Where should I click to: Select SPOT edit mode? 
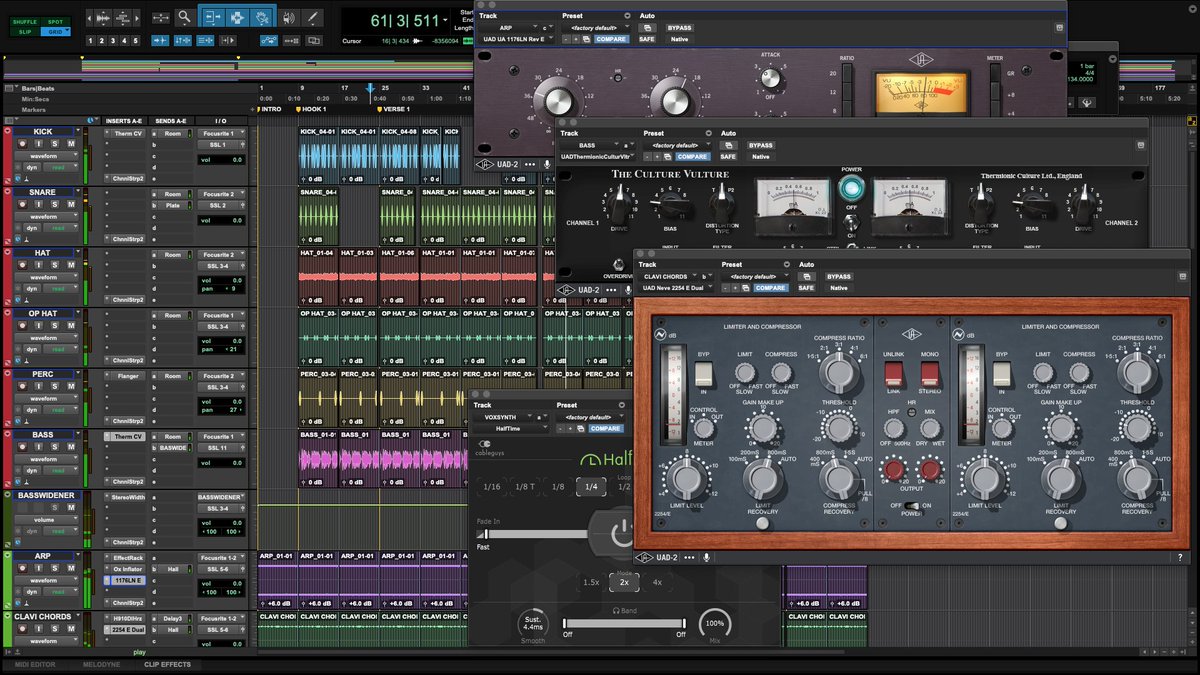tap(55, 21)
